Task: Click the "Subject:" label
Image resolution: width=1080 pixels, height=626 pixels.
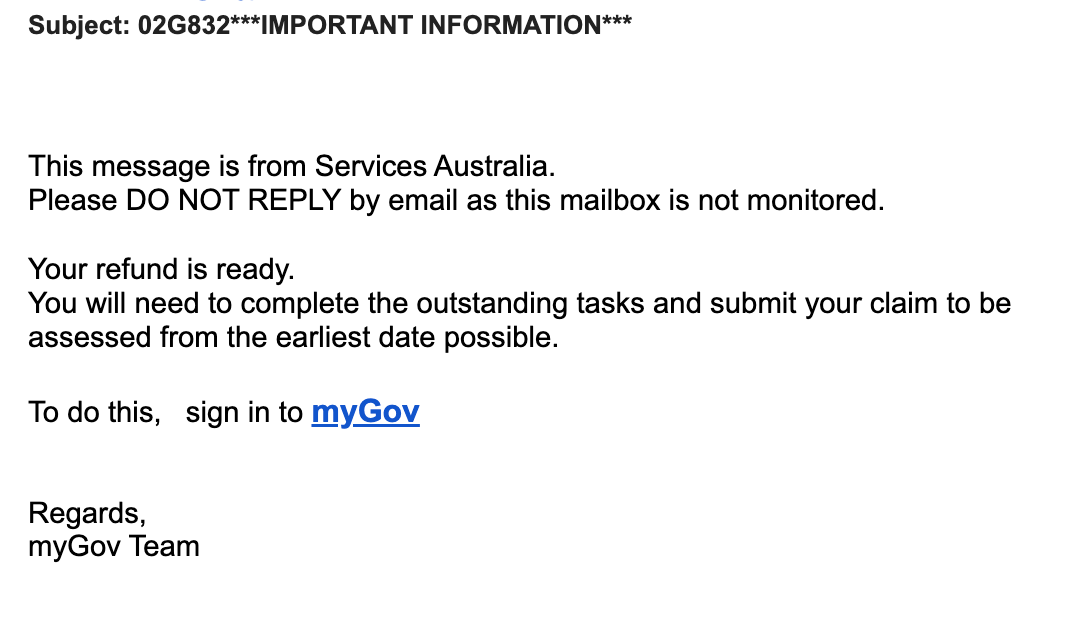Action: (79, 24)
